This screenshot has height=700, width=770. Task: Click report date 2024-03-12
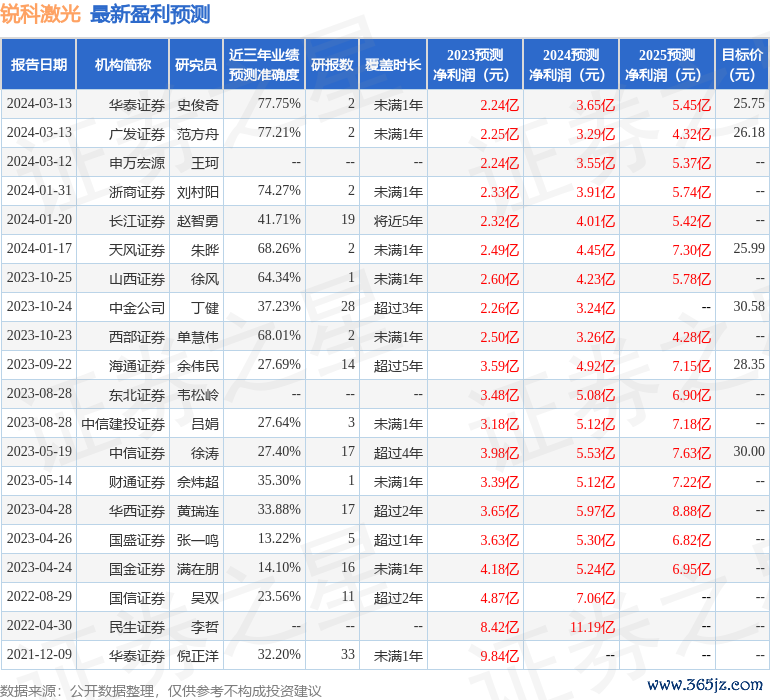coord(39,161)
